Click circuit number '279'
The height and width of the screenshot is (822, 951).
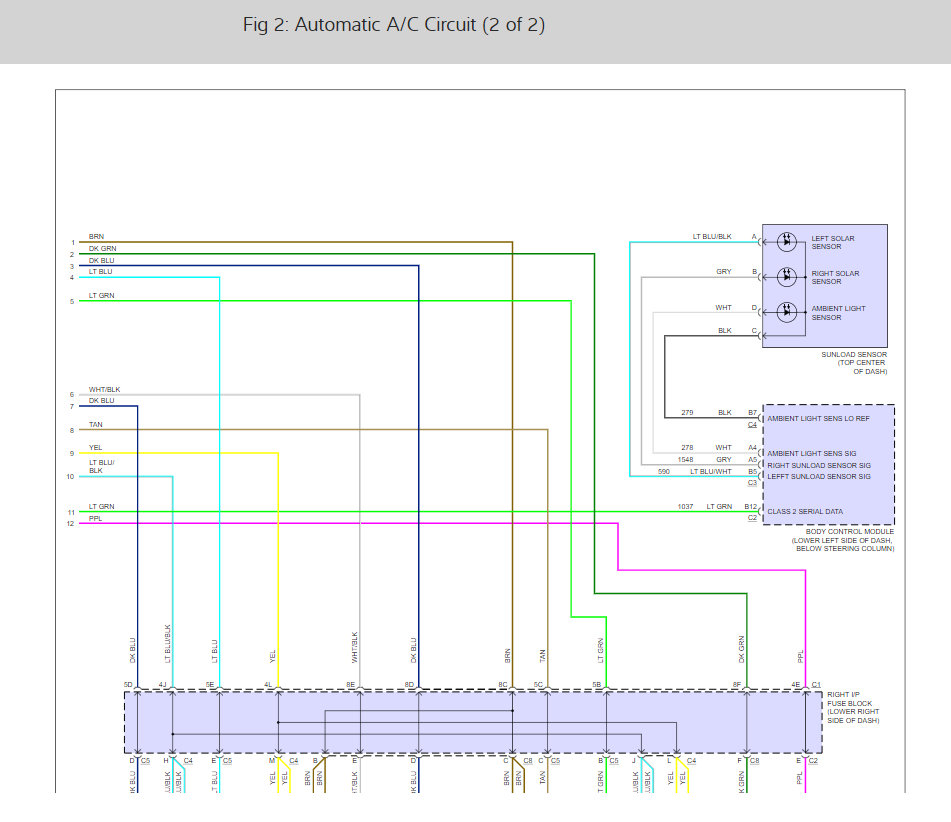click(x=687, y=413)
